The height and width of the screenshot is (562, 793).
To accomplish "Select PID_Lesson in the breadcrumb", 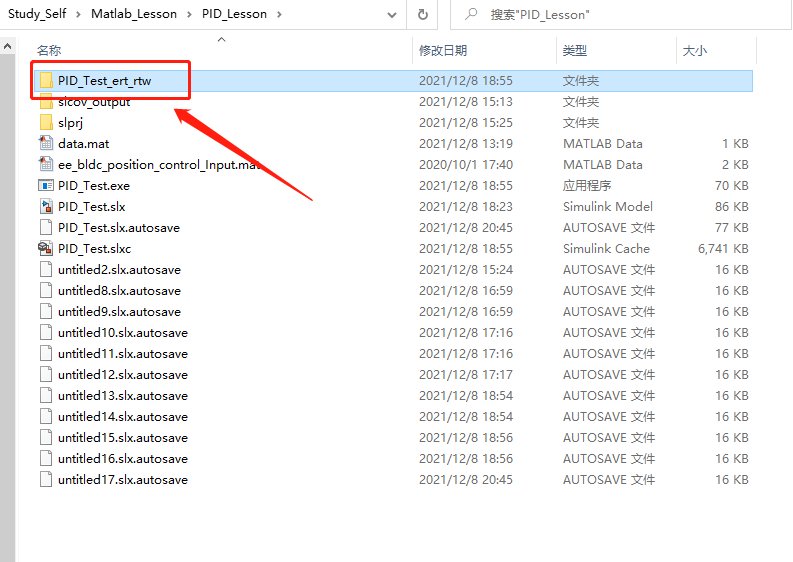I will click(x=234, y=14).
